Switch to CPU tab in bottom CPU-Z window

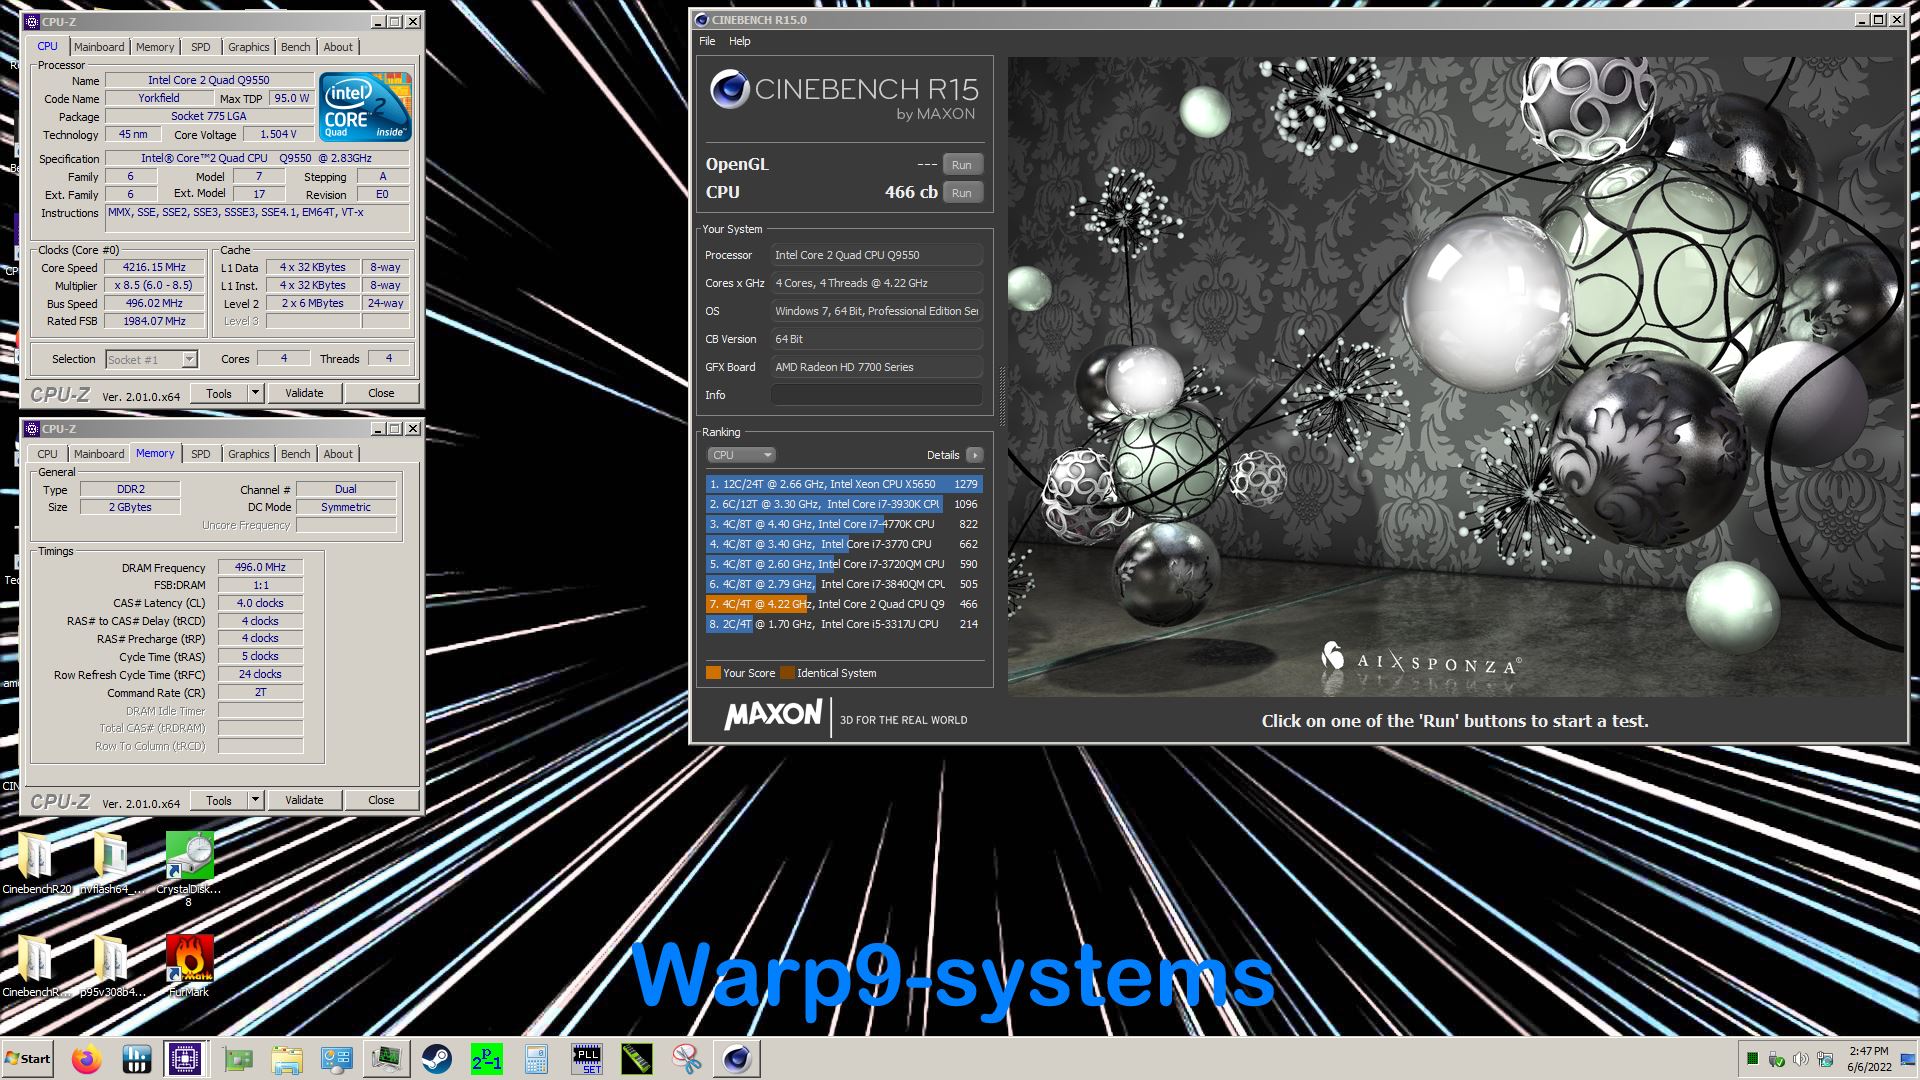47,454
